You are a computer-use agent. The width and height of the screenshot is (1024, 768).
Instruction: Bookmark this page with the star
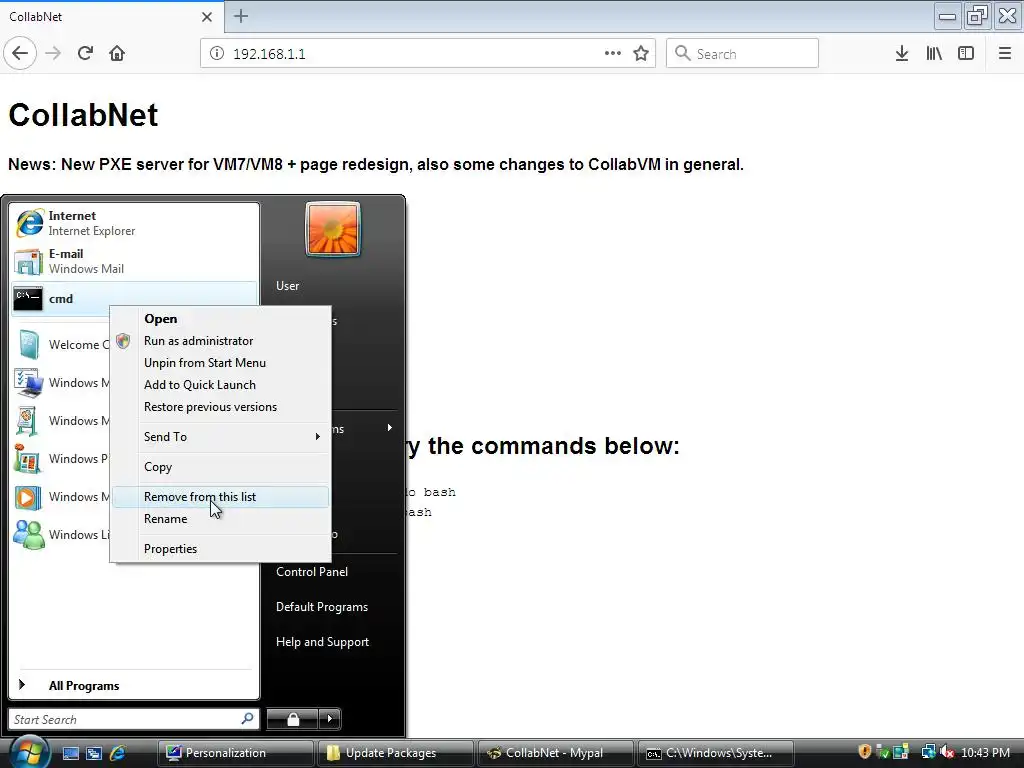point(641,54)
